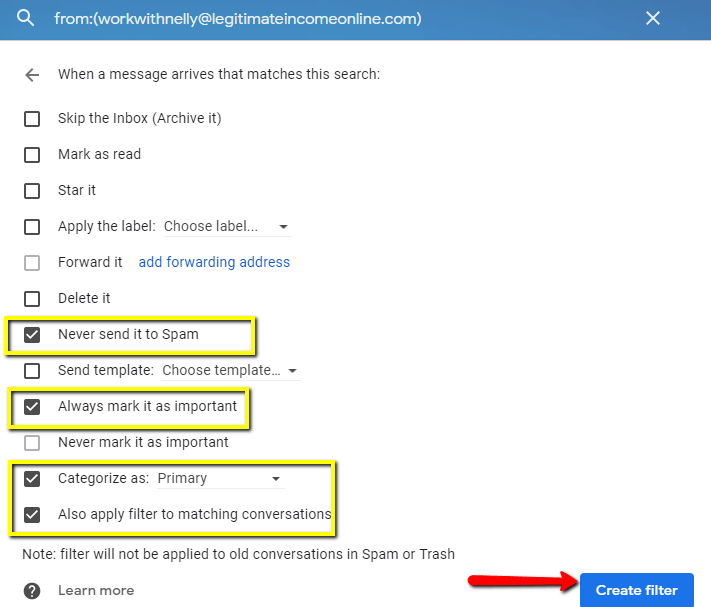This screenshot has height=607, width=711.
Task: Enable Mark as read checkbox
Action: pos(32,155)
